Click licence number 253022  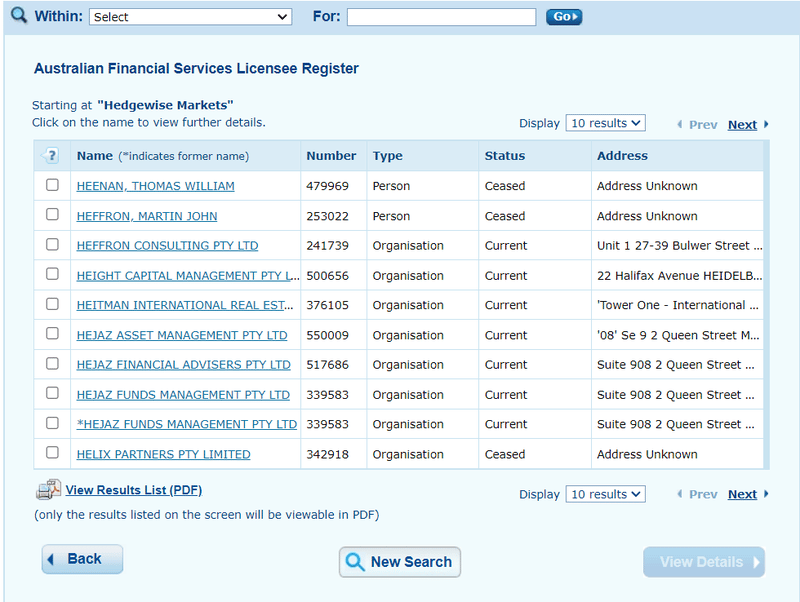(x=327, y=216)
